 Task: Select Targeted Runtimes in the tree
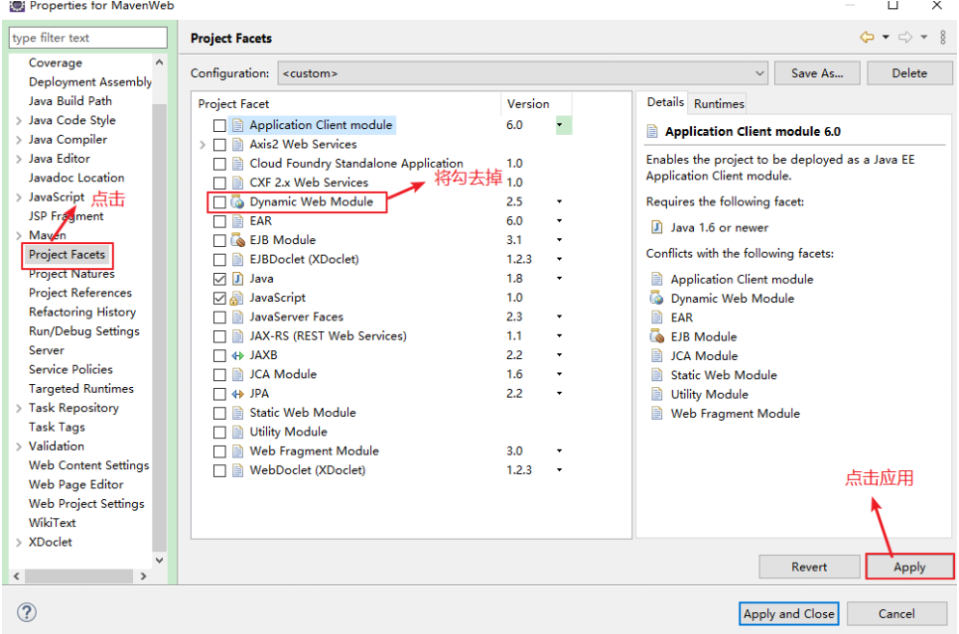point(81,389)
